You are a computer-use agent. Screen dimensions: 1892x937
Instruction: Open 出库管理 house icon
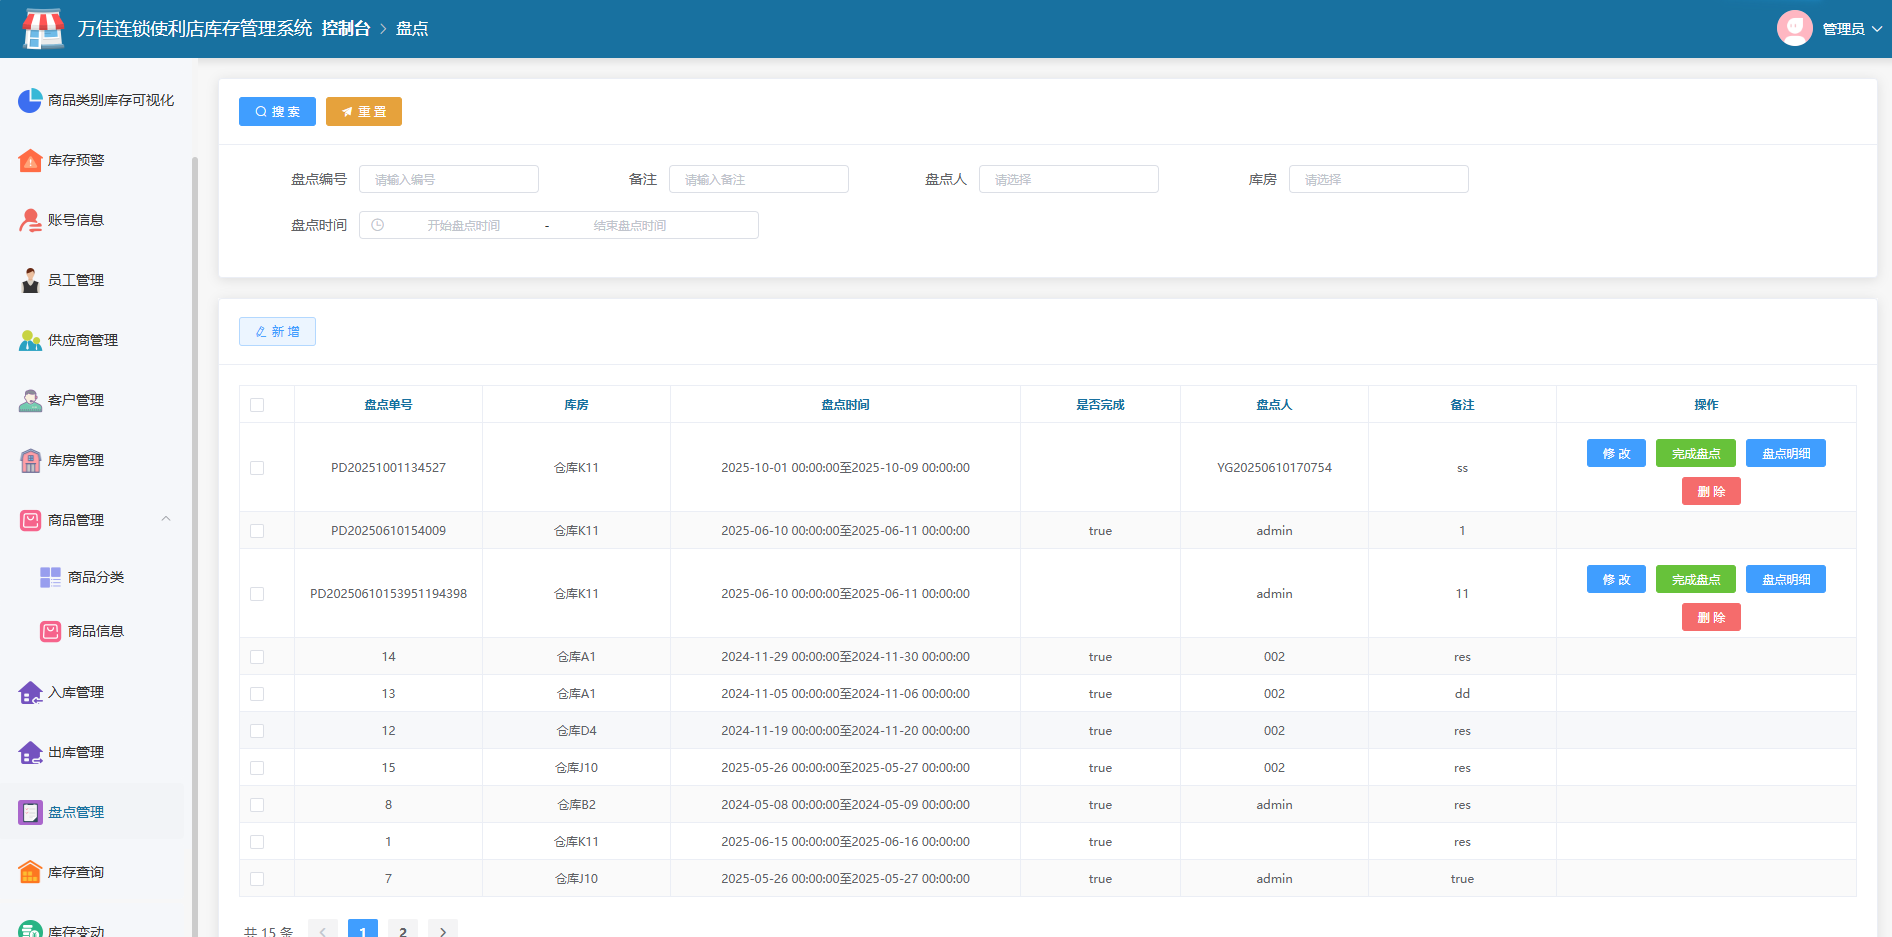click(30, 752)
